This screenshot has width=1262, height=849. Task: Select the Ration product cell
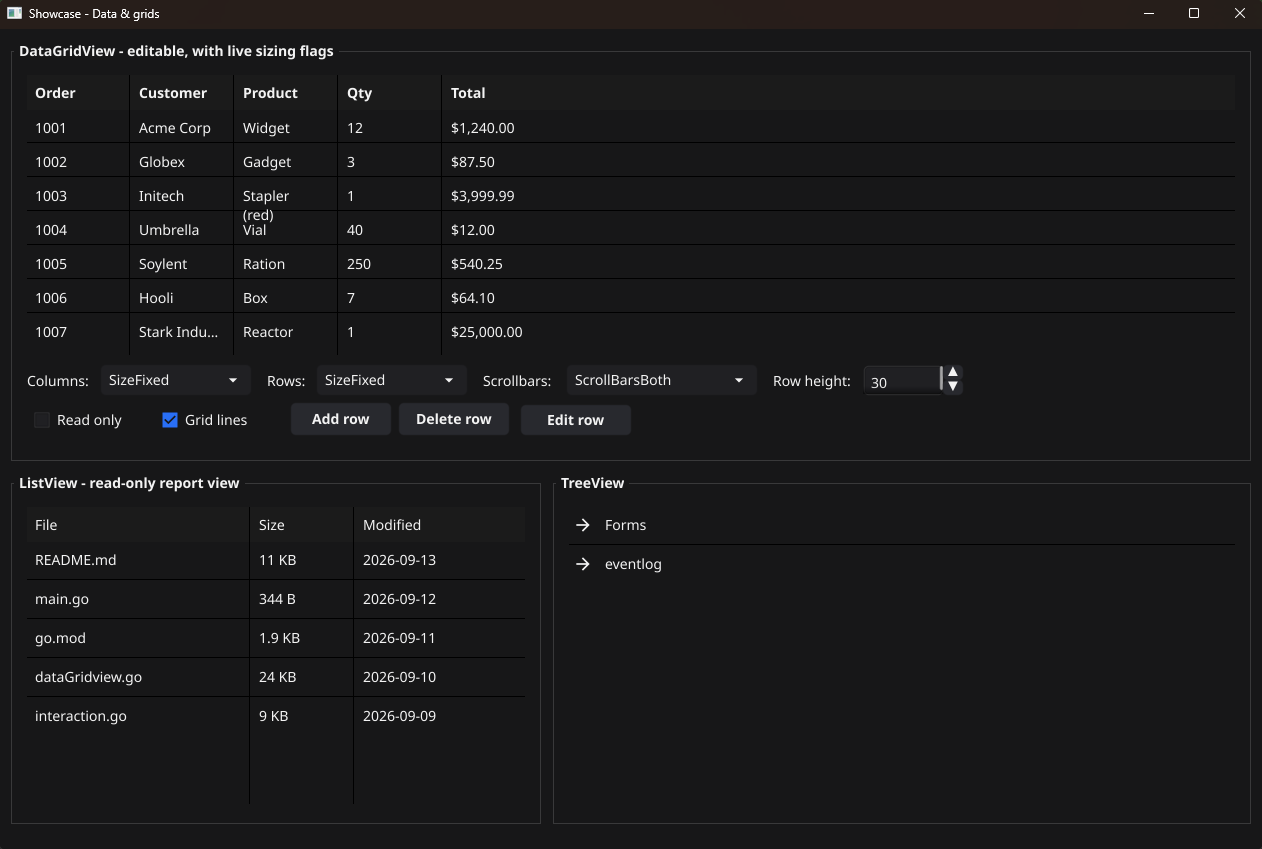pos(286,264)
